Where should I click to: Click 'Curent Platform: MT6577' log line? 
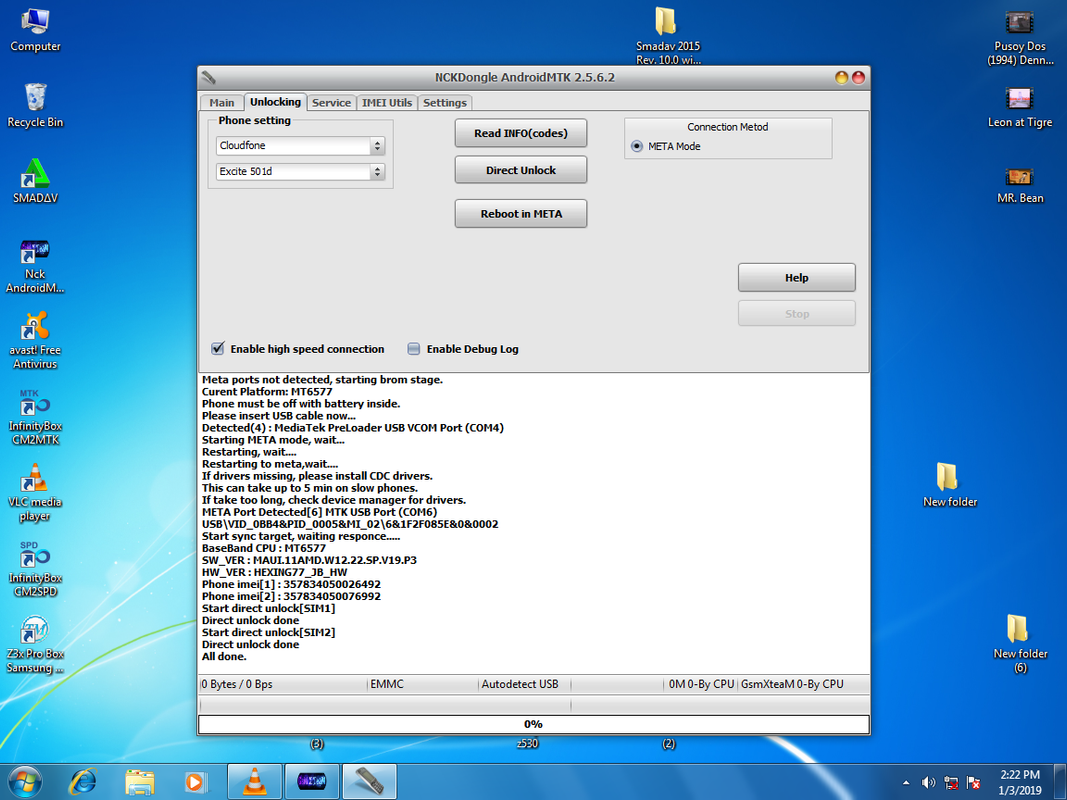click(267, 392)
